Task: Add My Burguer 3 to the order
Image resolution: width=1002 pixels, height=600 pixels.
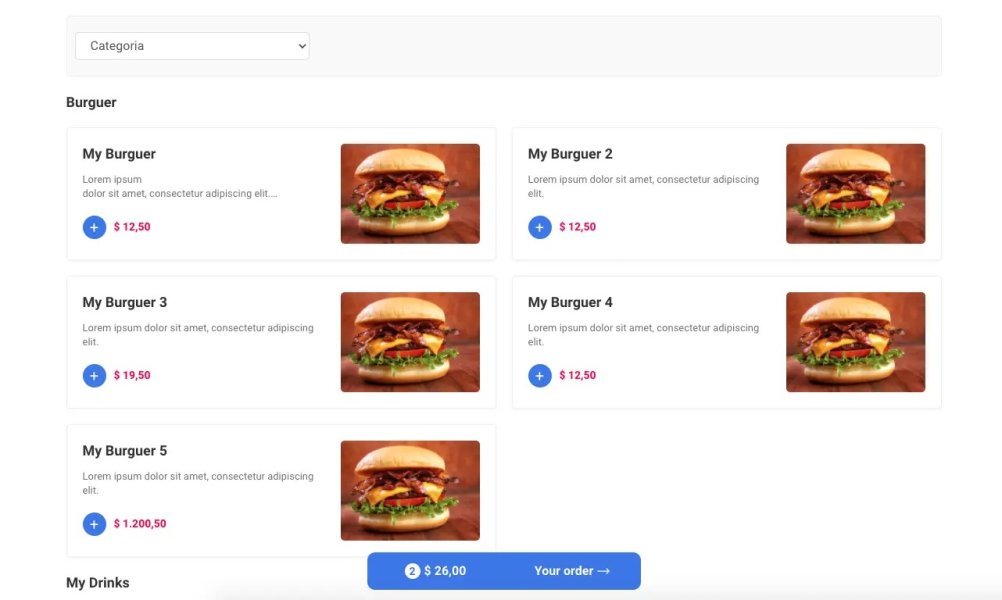Action: click(x=94, y=375)
